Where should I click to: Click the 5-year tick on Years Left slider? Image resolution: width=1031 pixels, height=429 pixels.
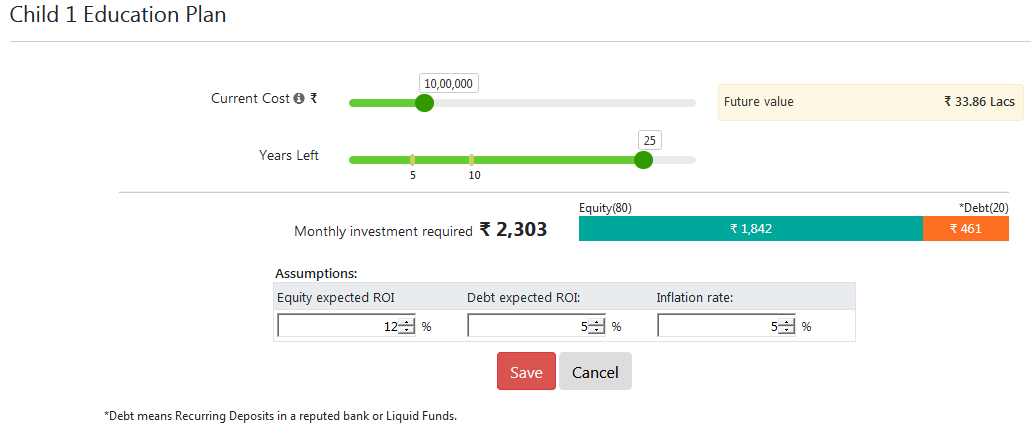pyautogui.click(x=412, y=160)
